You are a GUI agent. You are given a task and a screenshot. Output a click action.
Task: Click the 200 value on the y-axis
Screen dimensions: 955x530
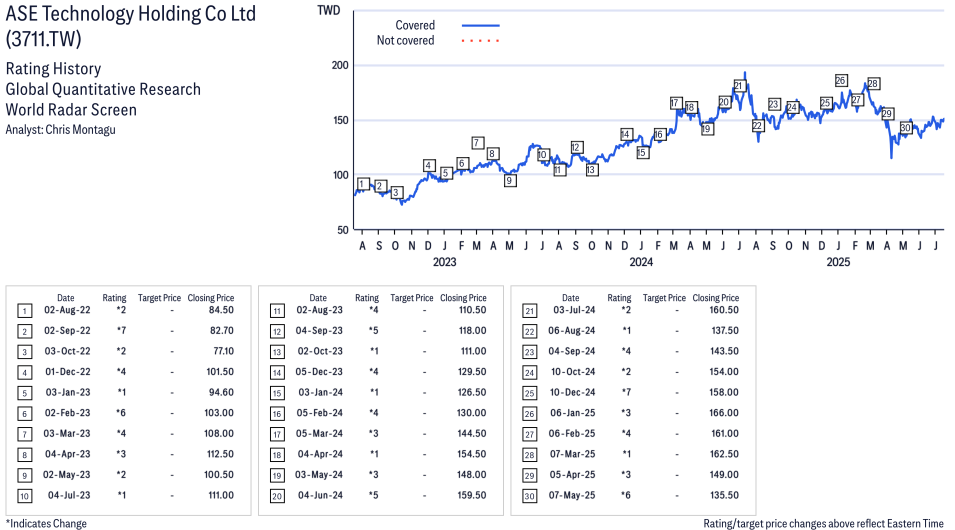(340, 65)
